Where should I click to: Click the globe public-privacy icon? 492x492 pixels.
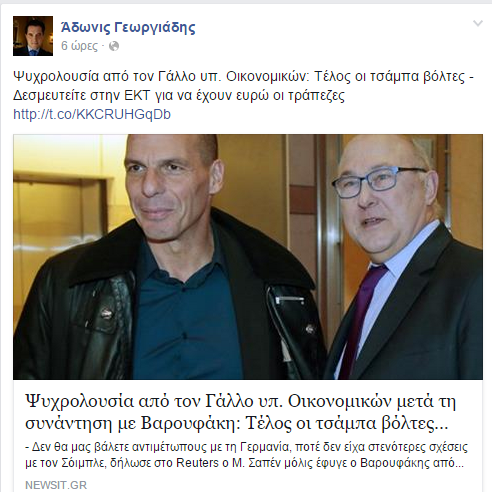click(114, 46)
